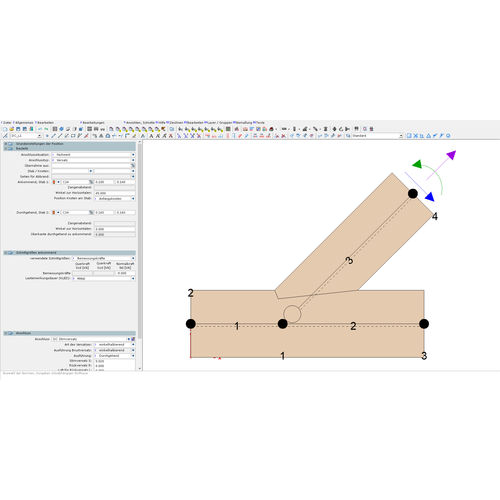This screenshot has height=500, width=500.
Task: Click the purple axis arrow handle in drawing
Action: [451, 155]
